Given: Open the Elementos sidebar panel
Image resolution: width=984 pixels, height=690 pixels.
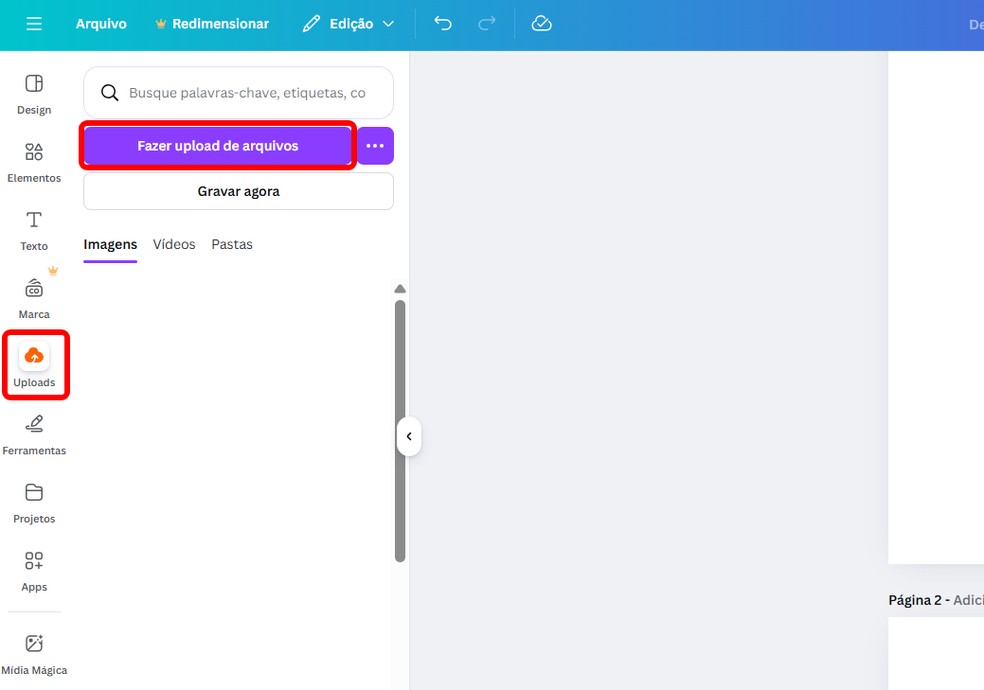Looking at the screenshot, I should [34, 163].
